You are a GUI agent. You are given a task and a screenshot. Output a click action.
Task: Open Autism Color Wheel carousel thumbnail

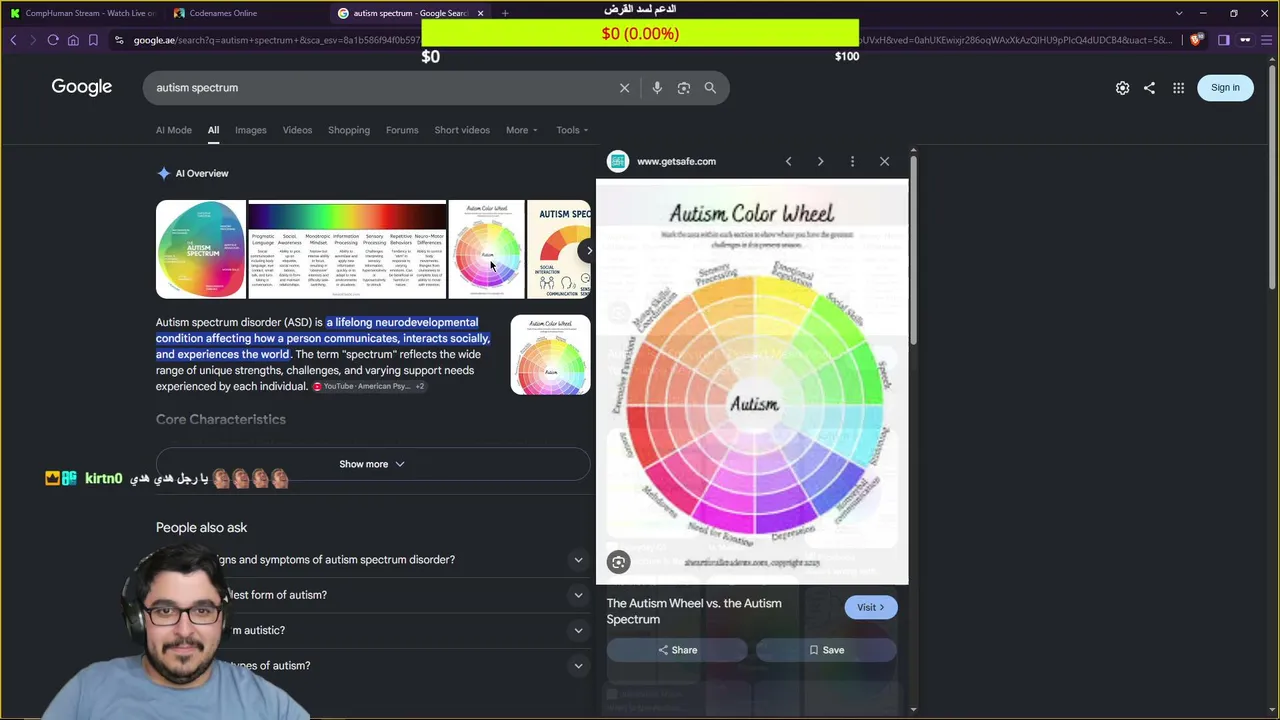click(487, 249)
